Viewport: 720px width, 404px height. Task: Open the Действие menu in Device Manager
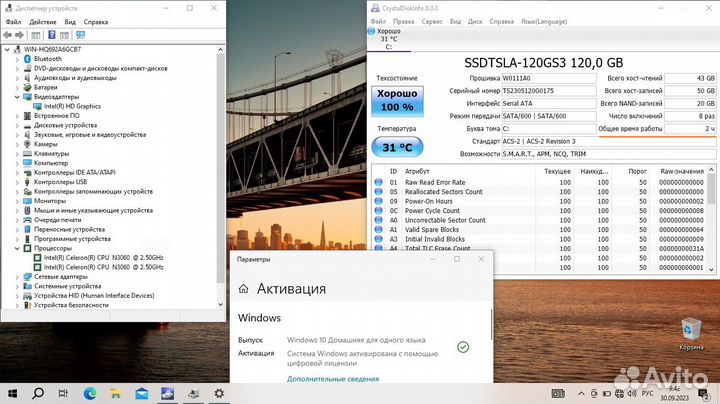click(43, 21)
